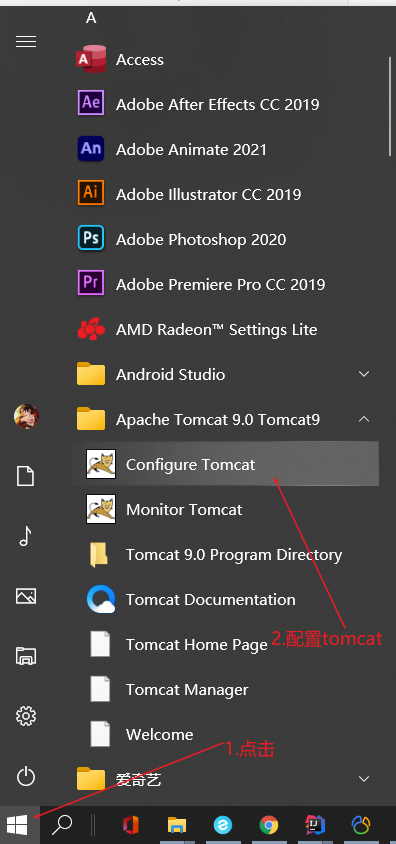The width and height of the screenshot is (396, 844).
Task: Open the Pictures sidebar icon
Action: pos(26,596)
